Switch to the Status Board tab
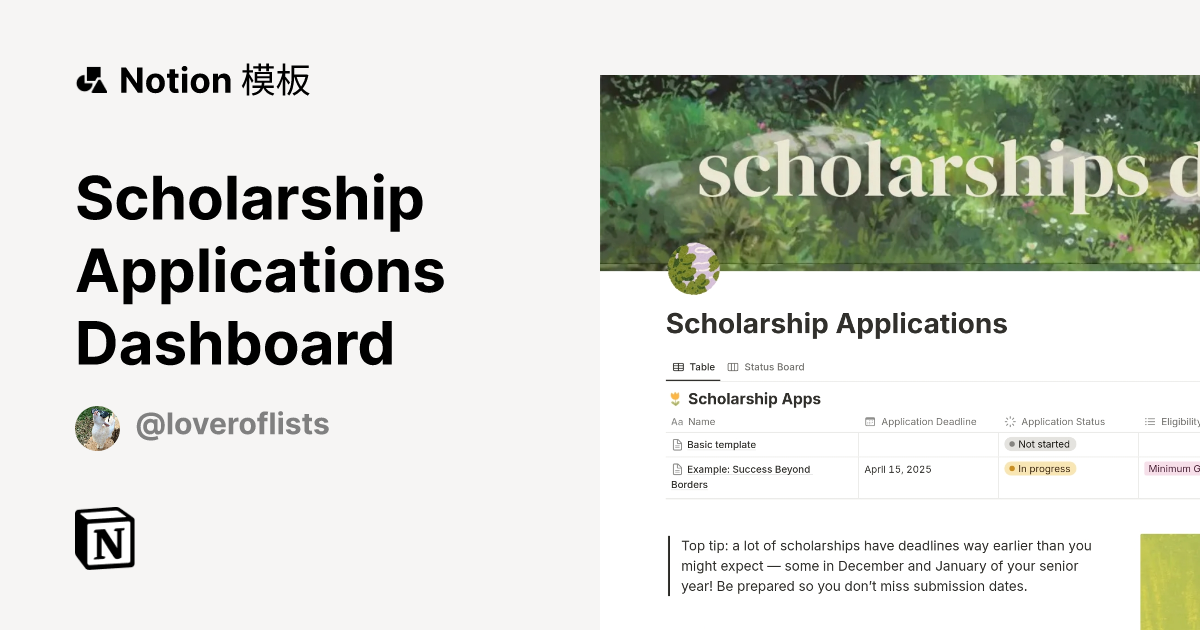Image resolution: width=1200 pixels, height=630 pixels. tap(766, 367)
